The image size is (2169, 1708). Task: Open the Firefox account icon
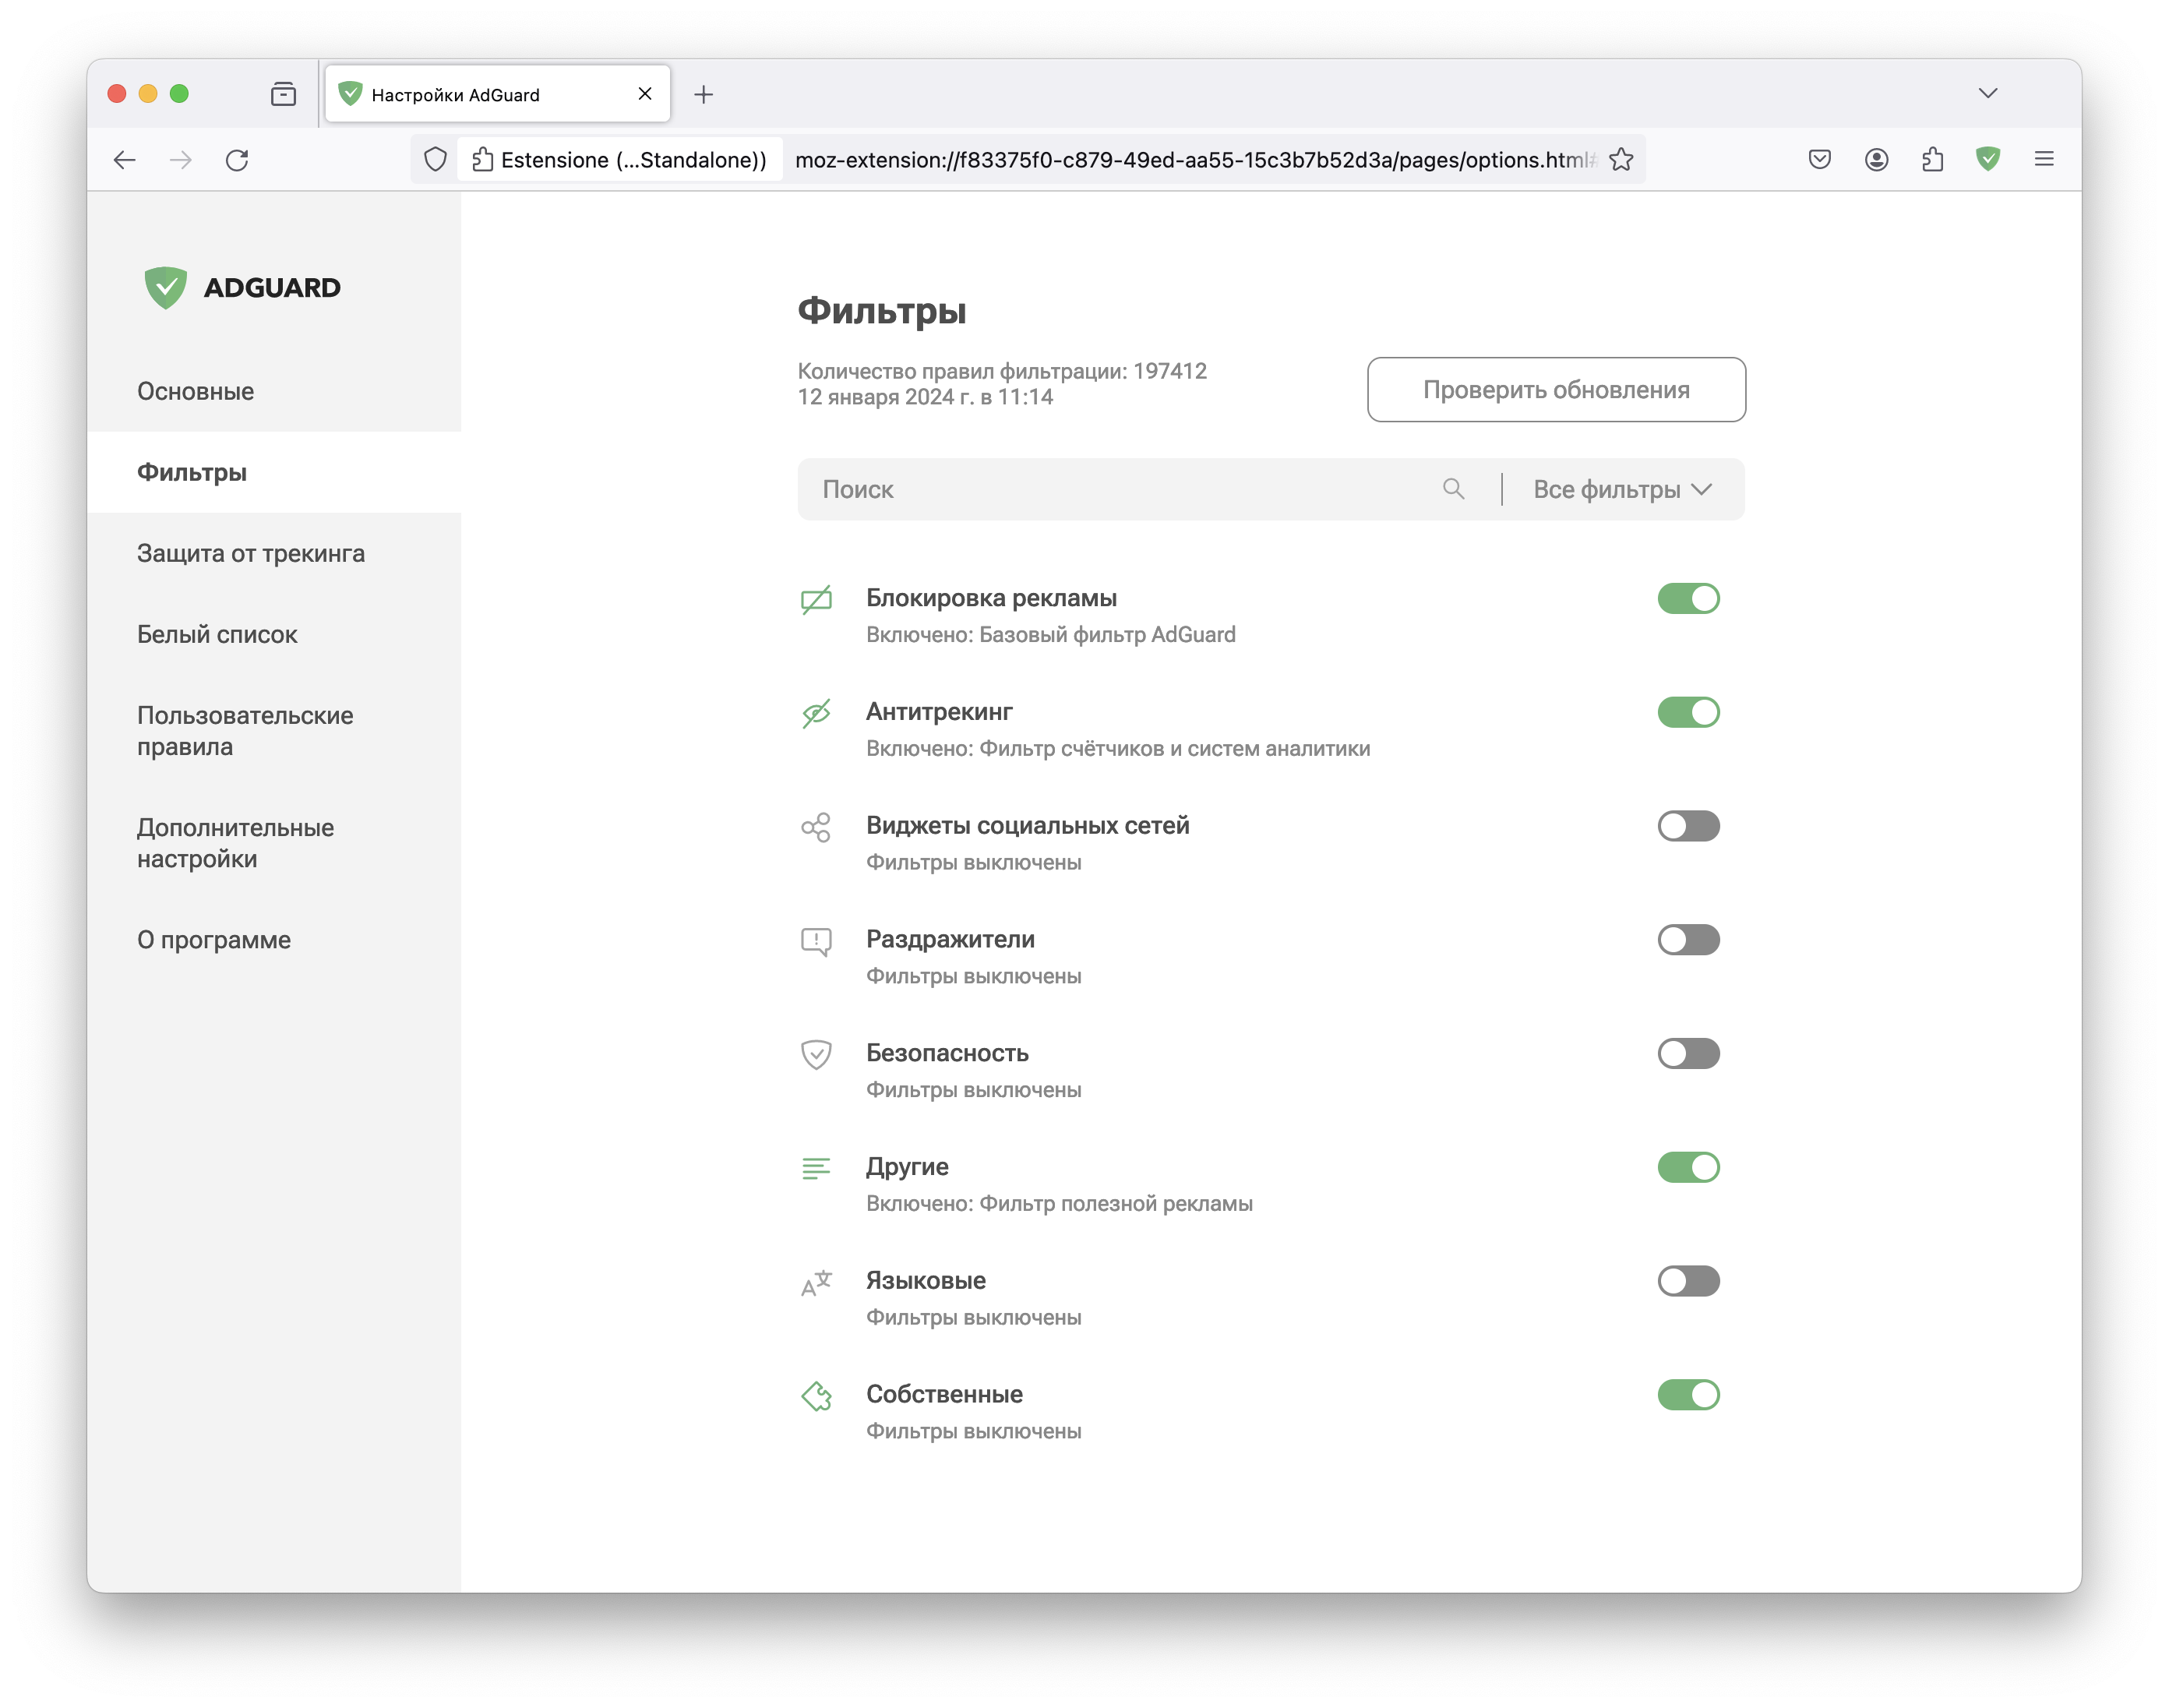click(1876, 159)
